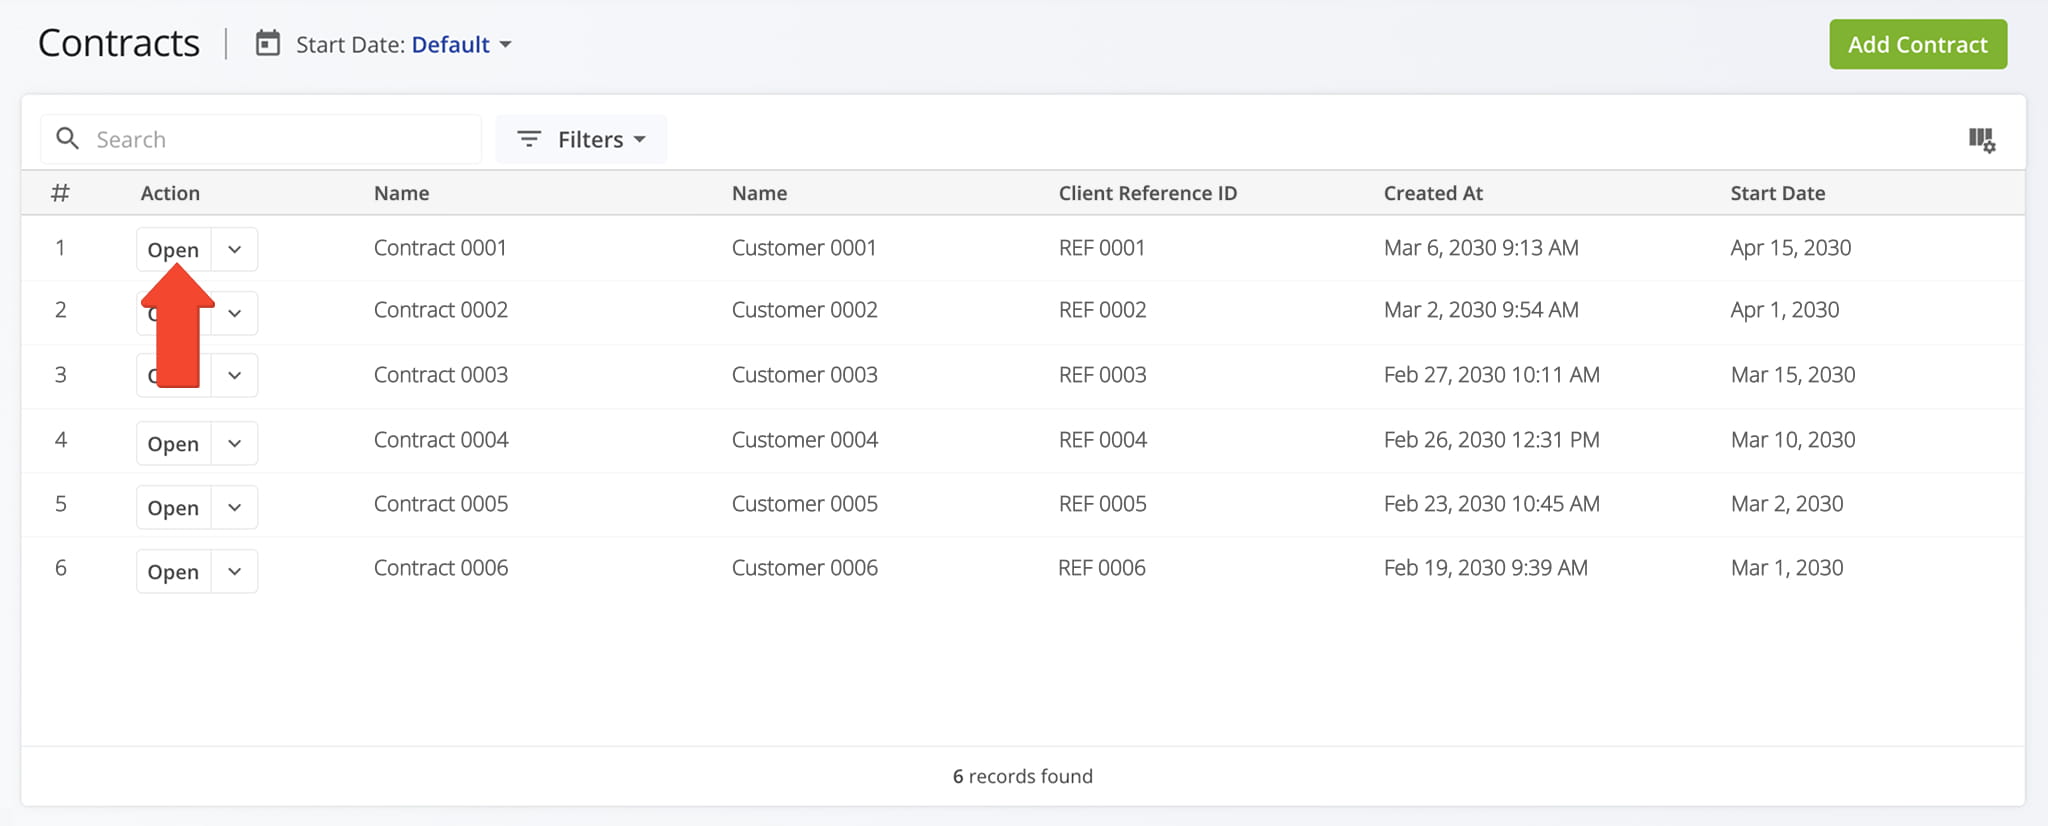The width and height of the screenshot is (2048, 826).
Task: Click the column settings icon
Action: (x=1981, y=140)
